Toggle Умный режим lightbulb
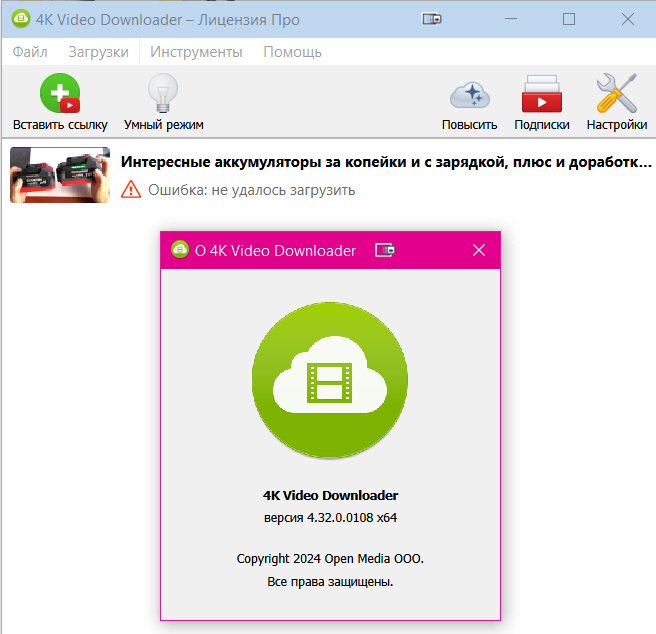This screenshot has width=656, height=634. pyautogui.click(x=163, y=94)
